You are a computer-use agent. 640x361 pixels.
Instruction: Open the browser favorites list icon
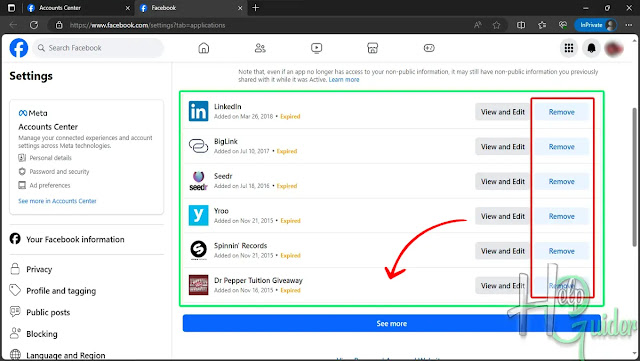(542, 25)
